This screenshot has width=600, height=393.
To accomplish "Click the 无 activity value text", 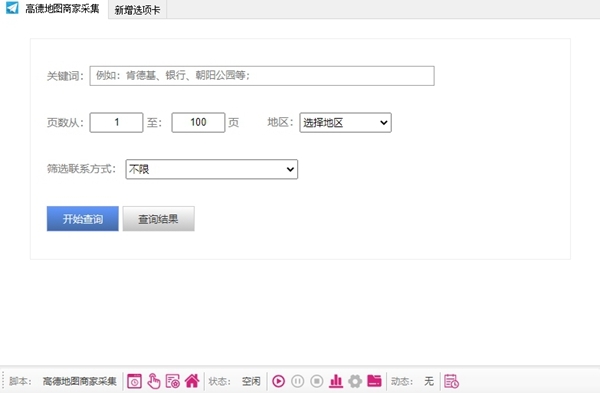I will tap(429, 381).
